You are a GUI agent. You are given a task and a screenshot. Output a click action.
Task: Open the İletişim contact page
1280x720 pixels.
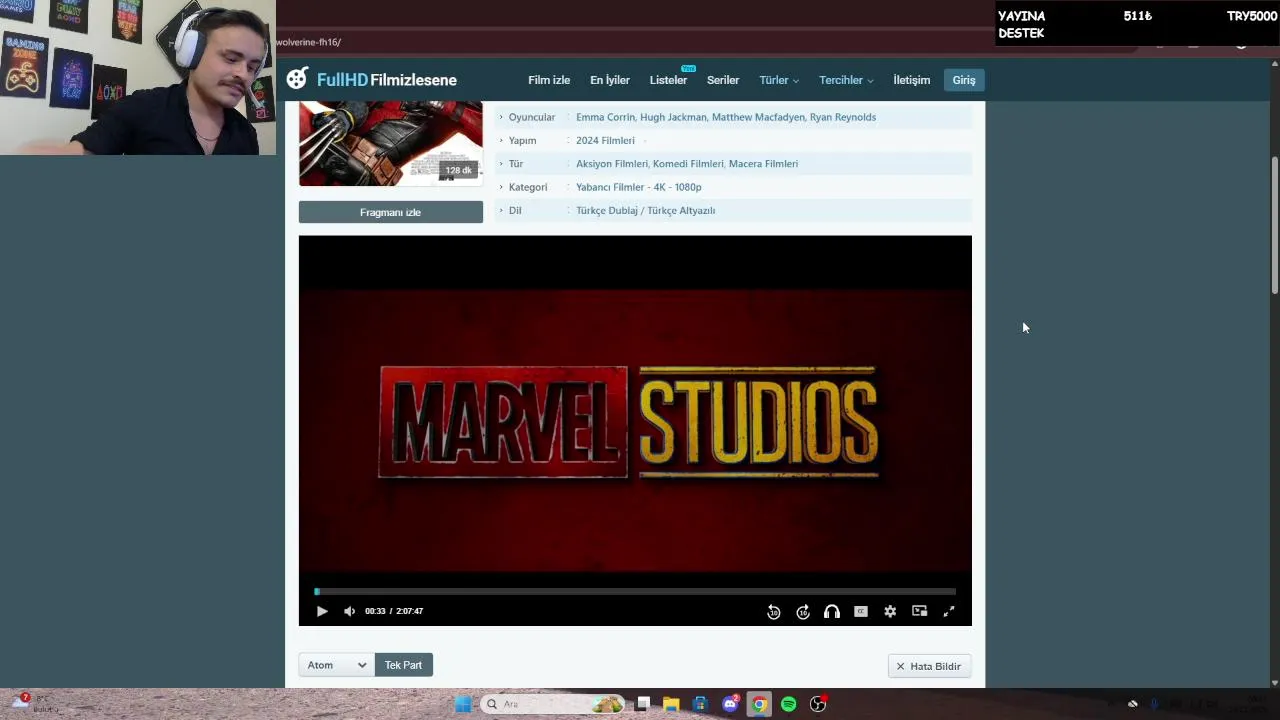[912, 80]
